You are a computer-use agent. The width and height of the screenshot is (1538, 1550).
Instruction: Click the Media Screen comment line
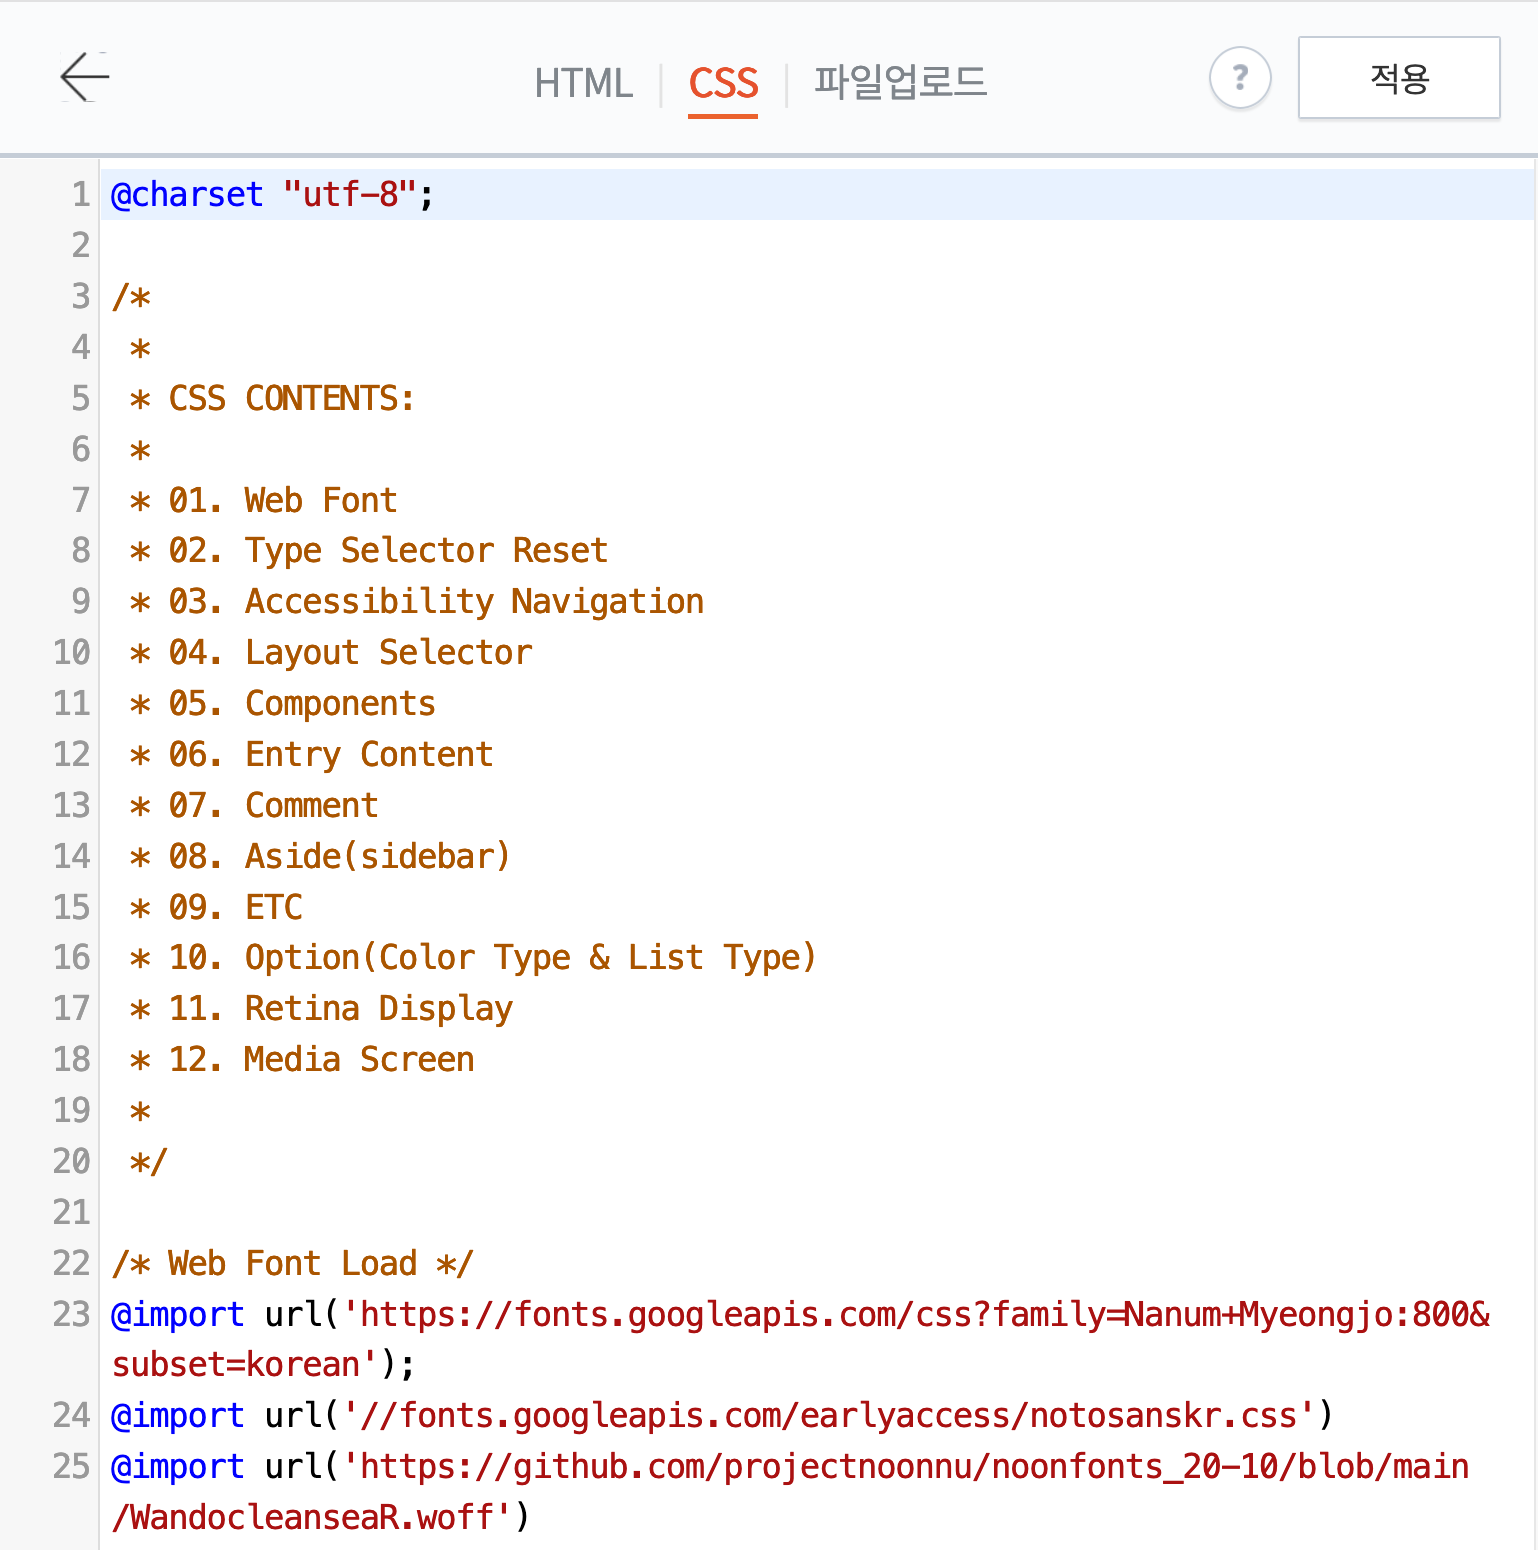click(300, 1059)
